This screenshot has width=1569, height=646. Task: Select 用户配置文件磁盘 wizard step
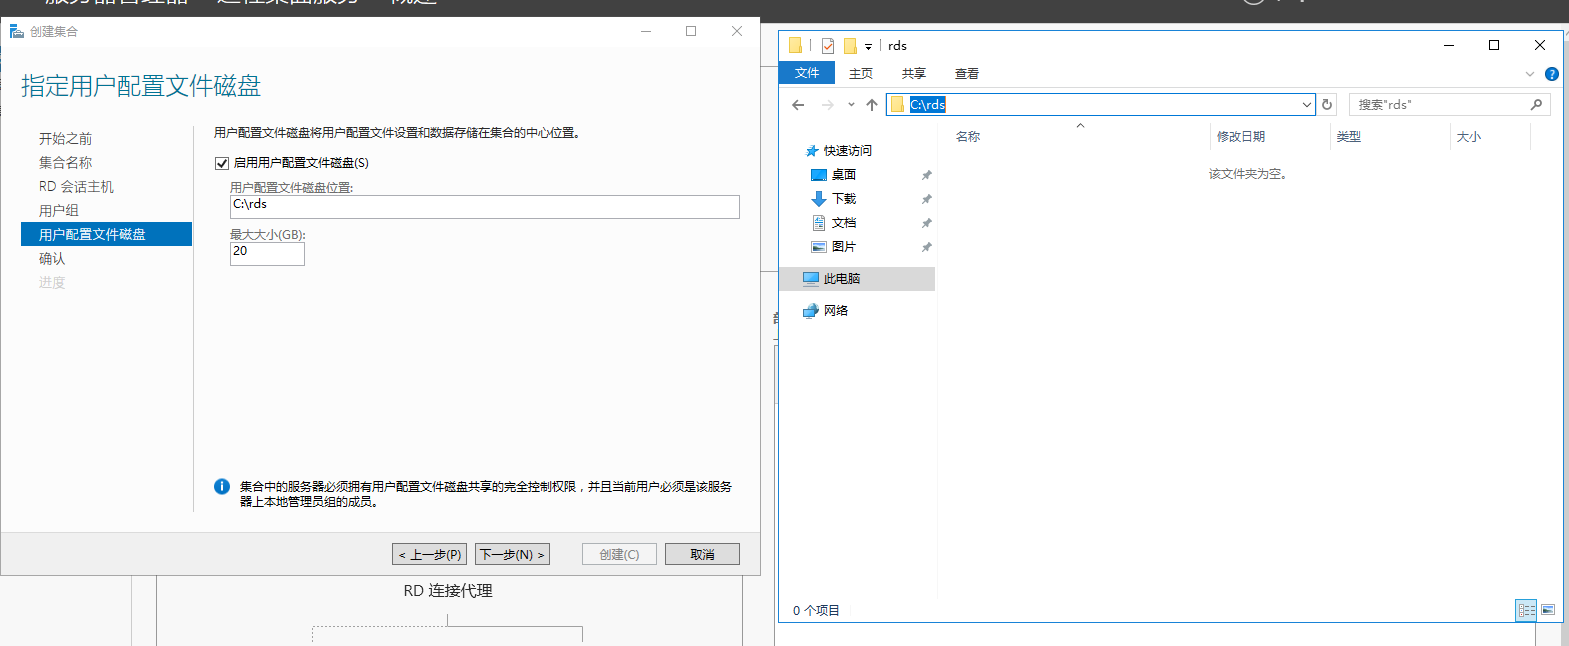[106, 234]
